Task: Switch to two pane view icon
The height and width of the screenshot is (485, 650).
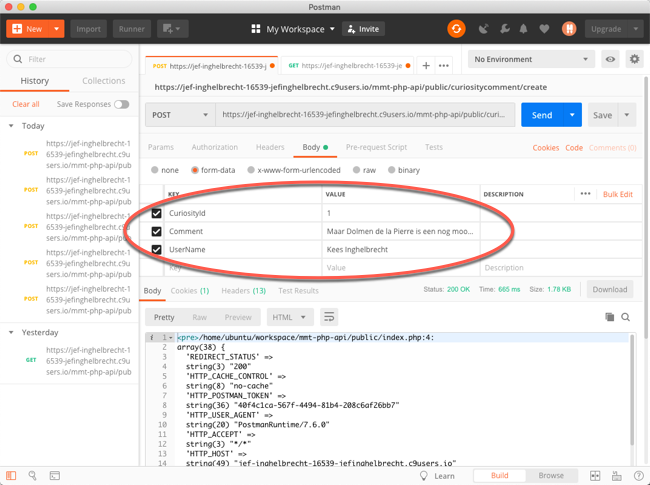Action: tap(595, 475)
